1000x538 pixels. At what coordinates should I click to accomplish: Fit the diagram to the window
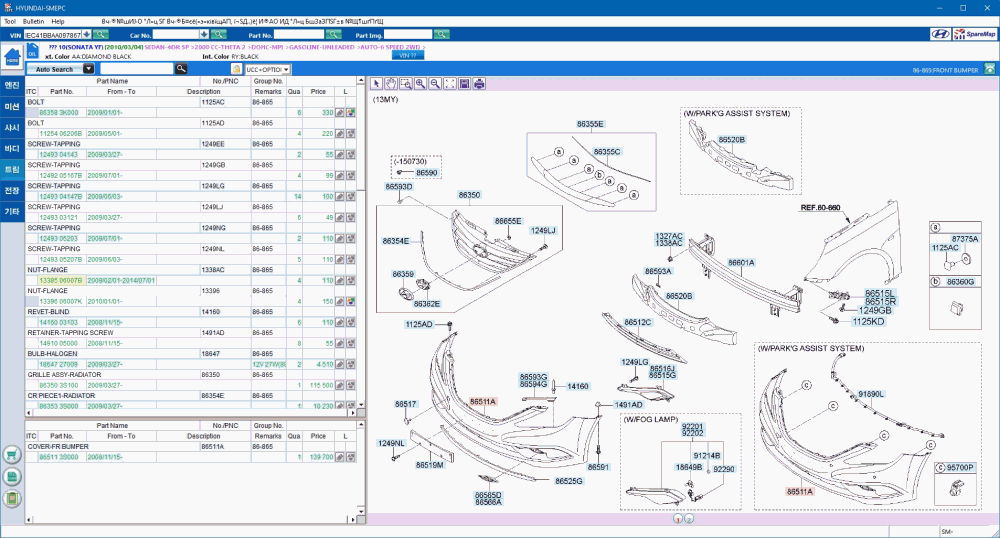point(450,84)
